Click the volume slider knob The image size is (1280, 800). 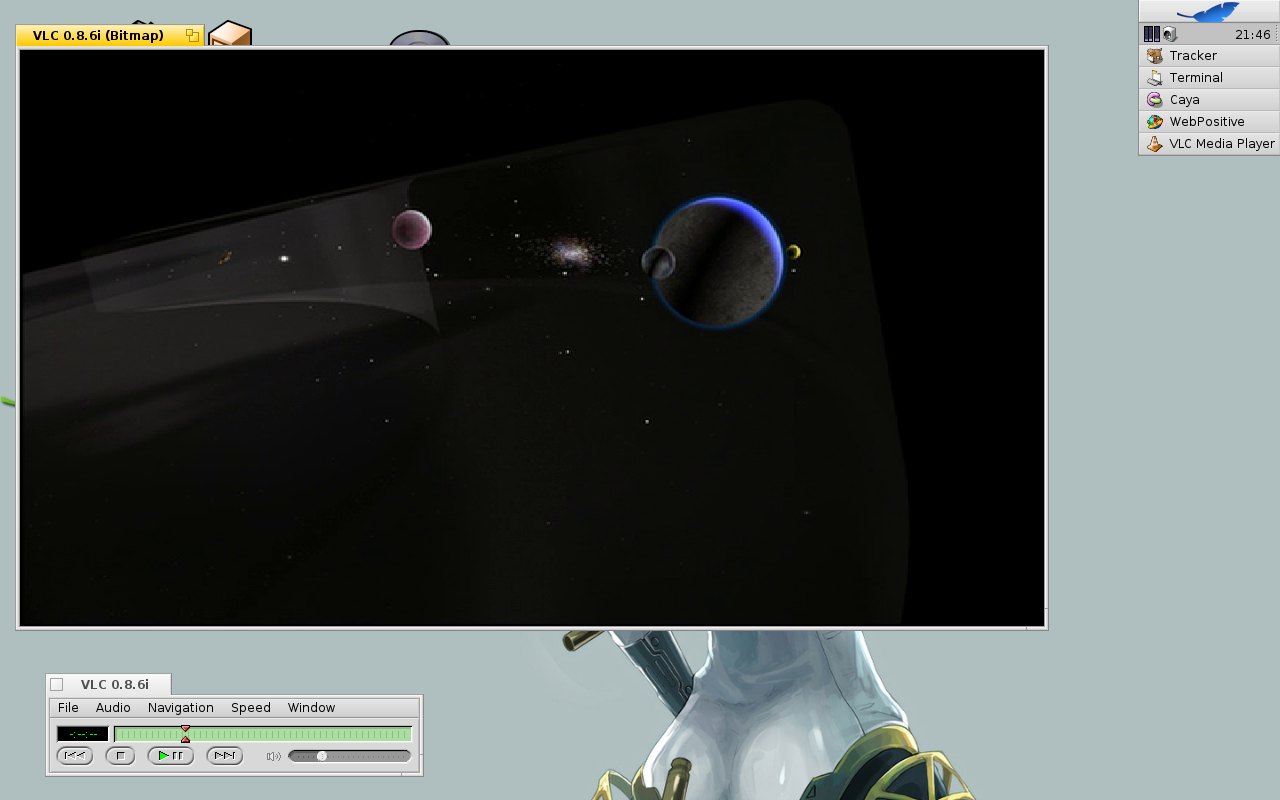[322, 756]
